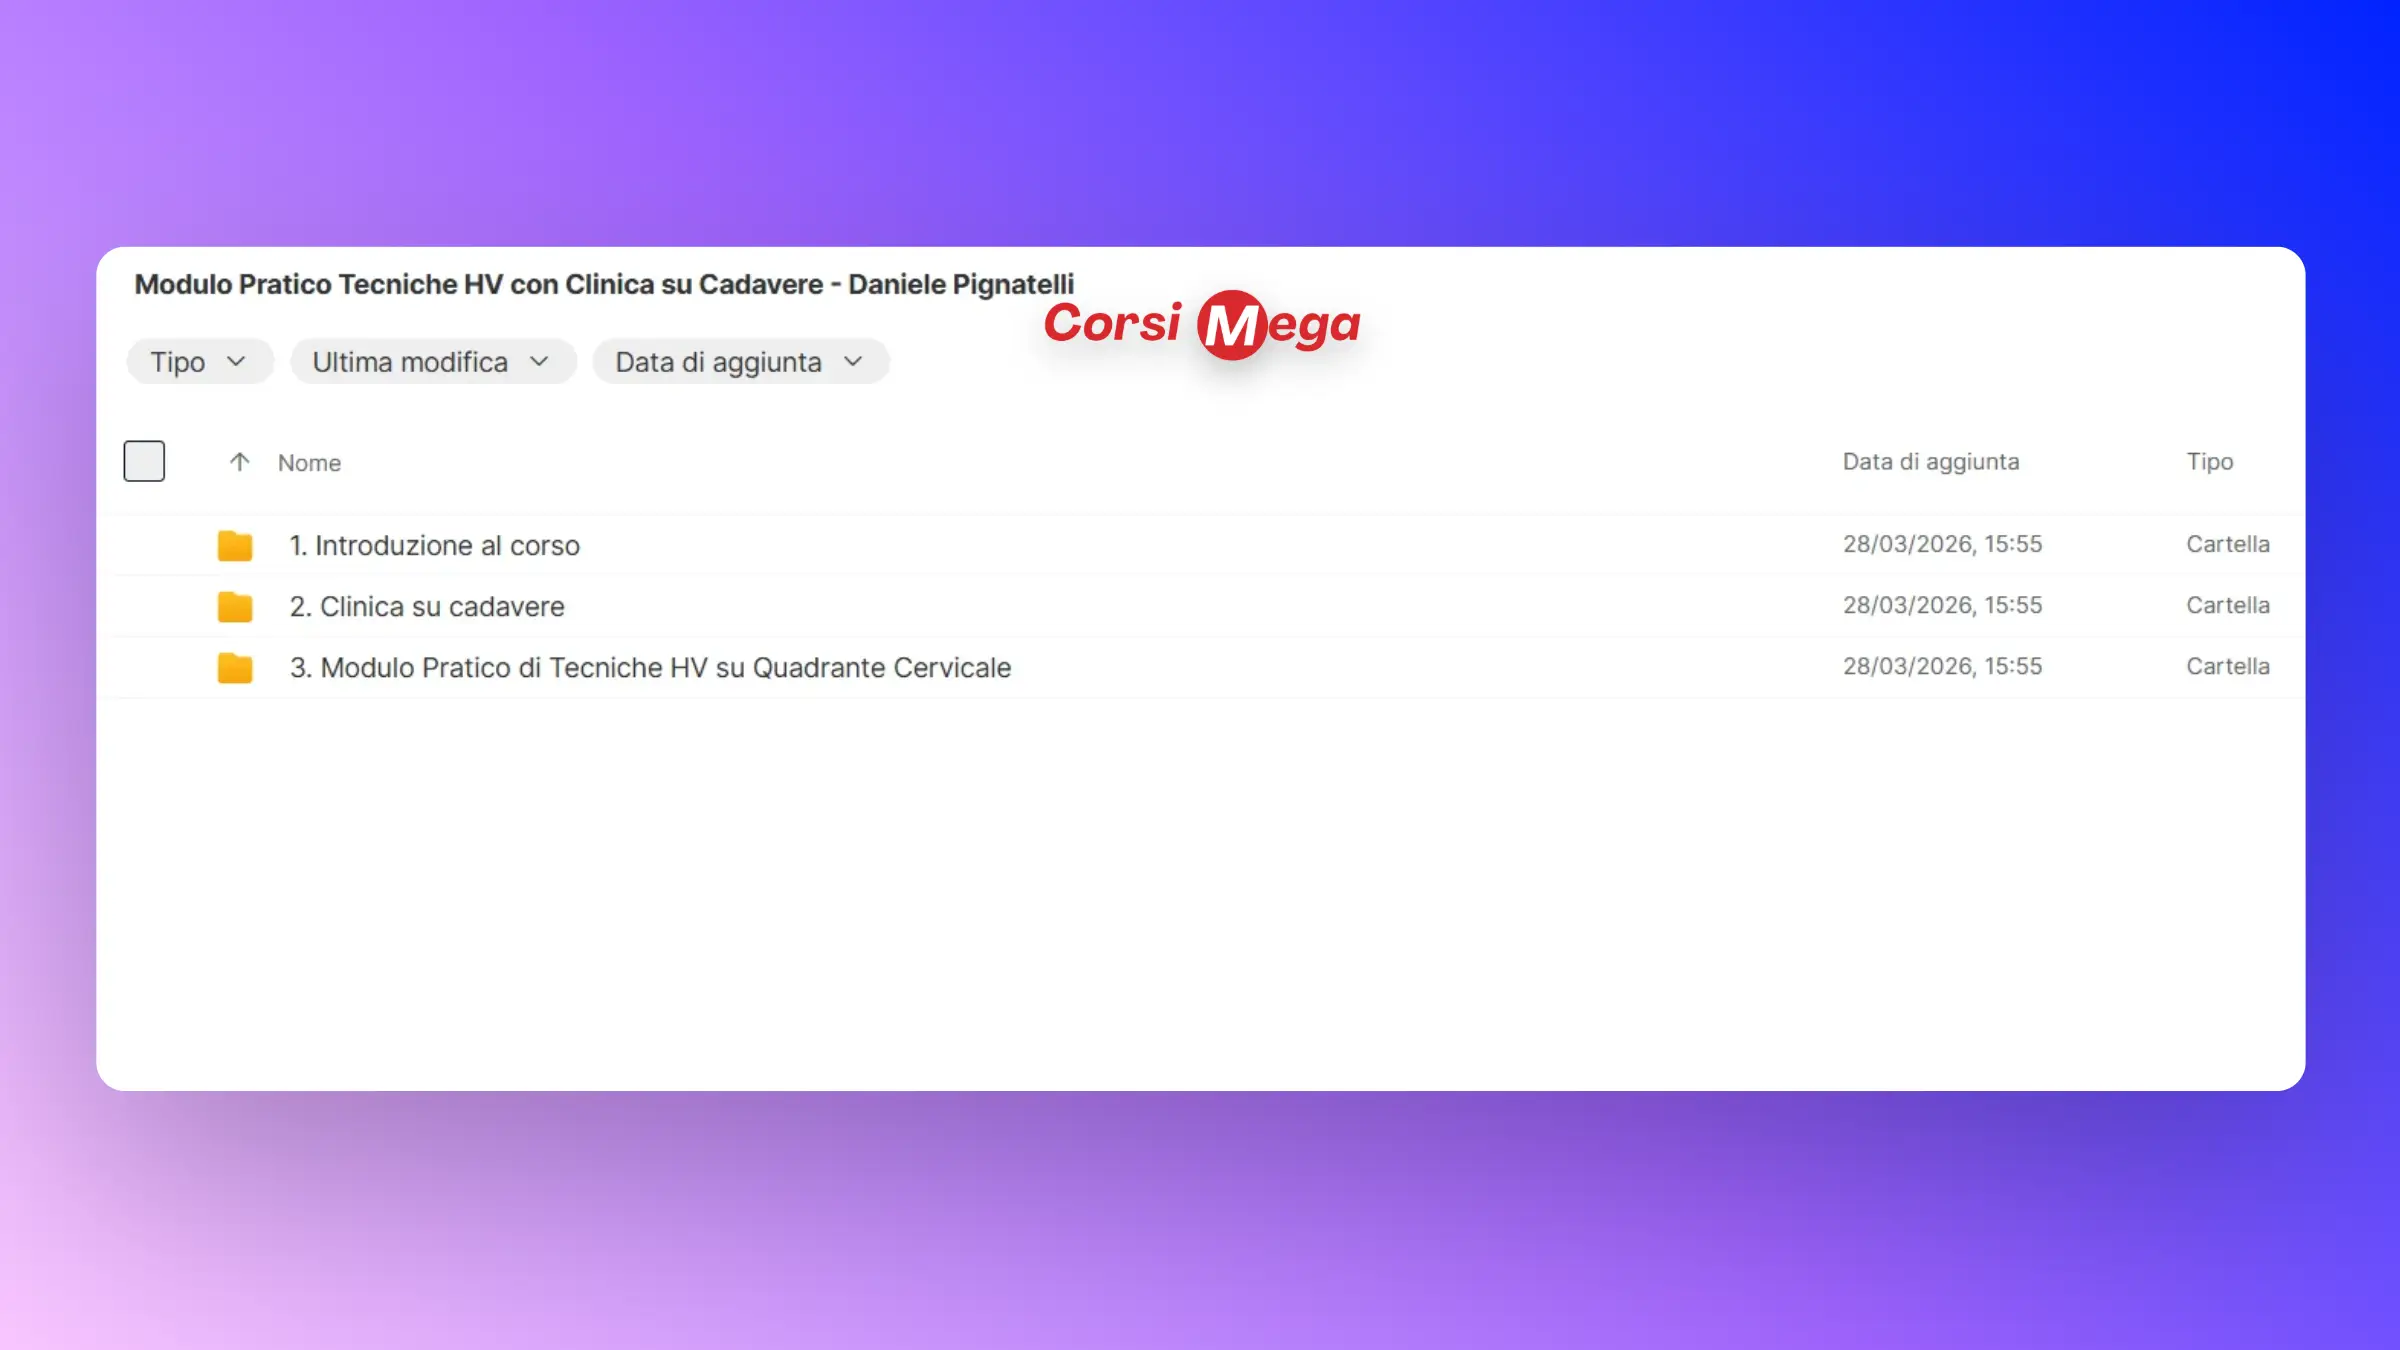This screenshot has height=1350, width=2400.
Task: Click folder icon for Modulo Pratico Quadrante Cervicale
Action: click(235, 668)
